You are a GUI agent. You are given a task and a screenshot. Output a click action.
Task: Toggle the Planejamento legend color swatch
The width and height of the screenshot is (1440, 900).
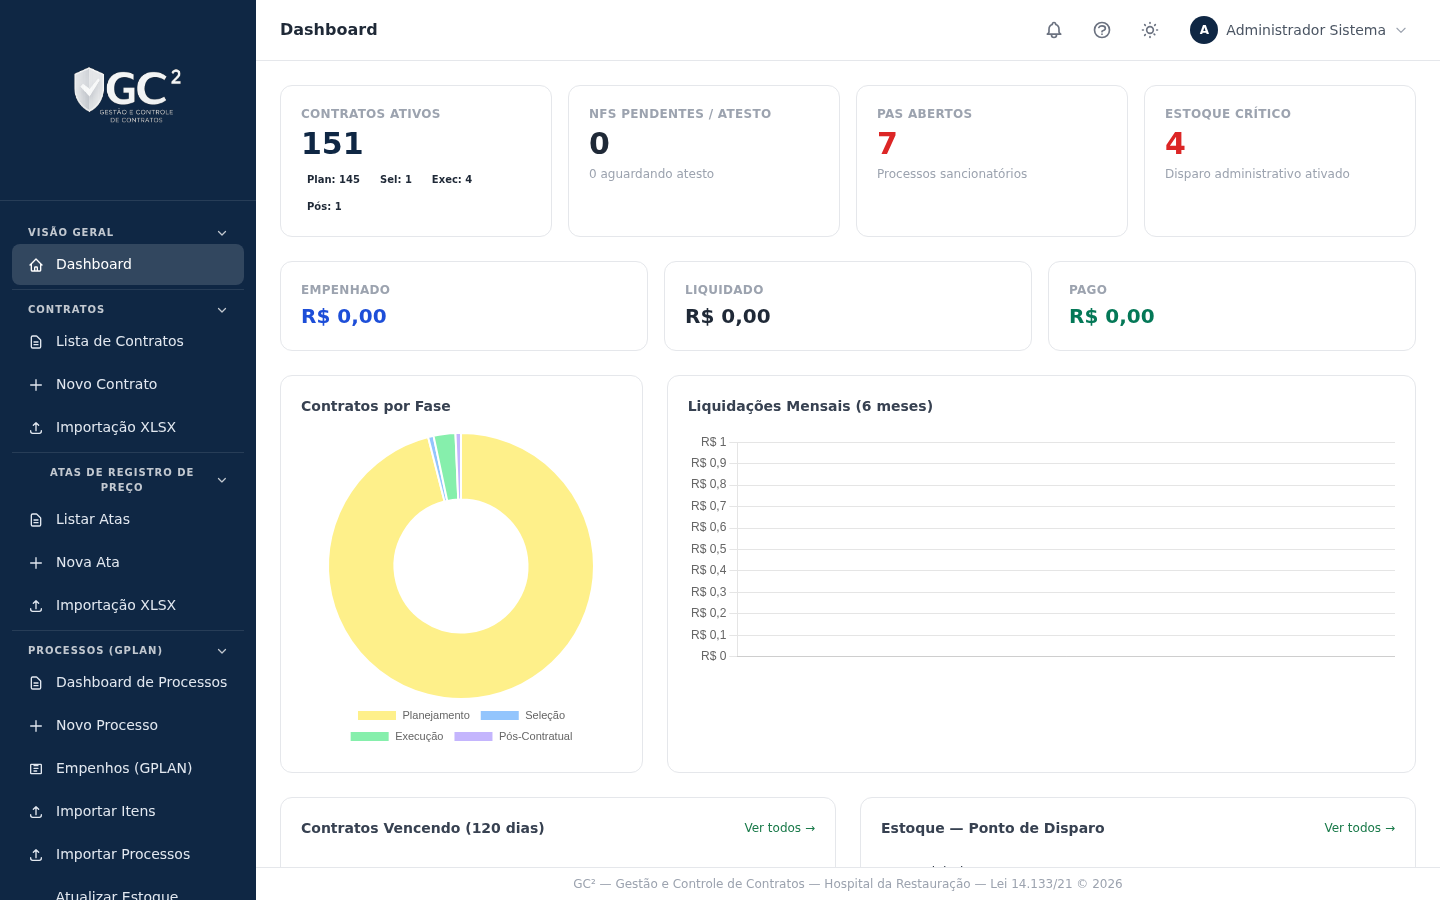377,715
